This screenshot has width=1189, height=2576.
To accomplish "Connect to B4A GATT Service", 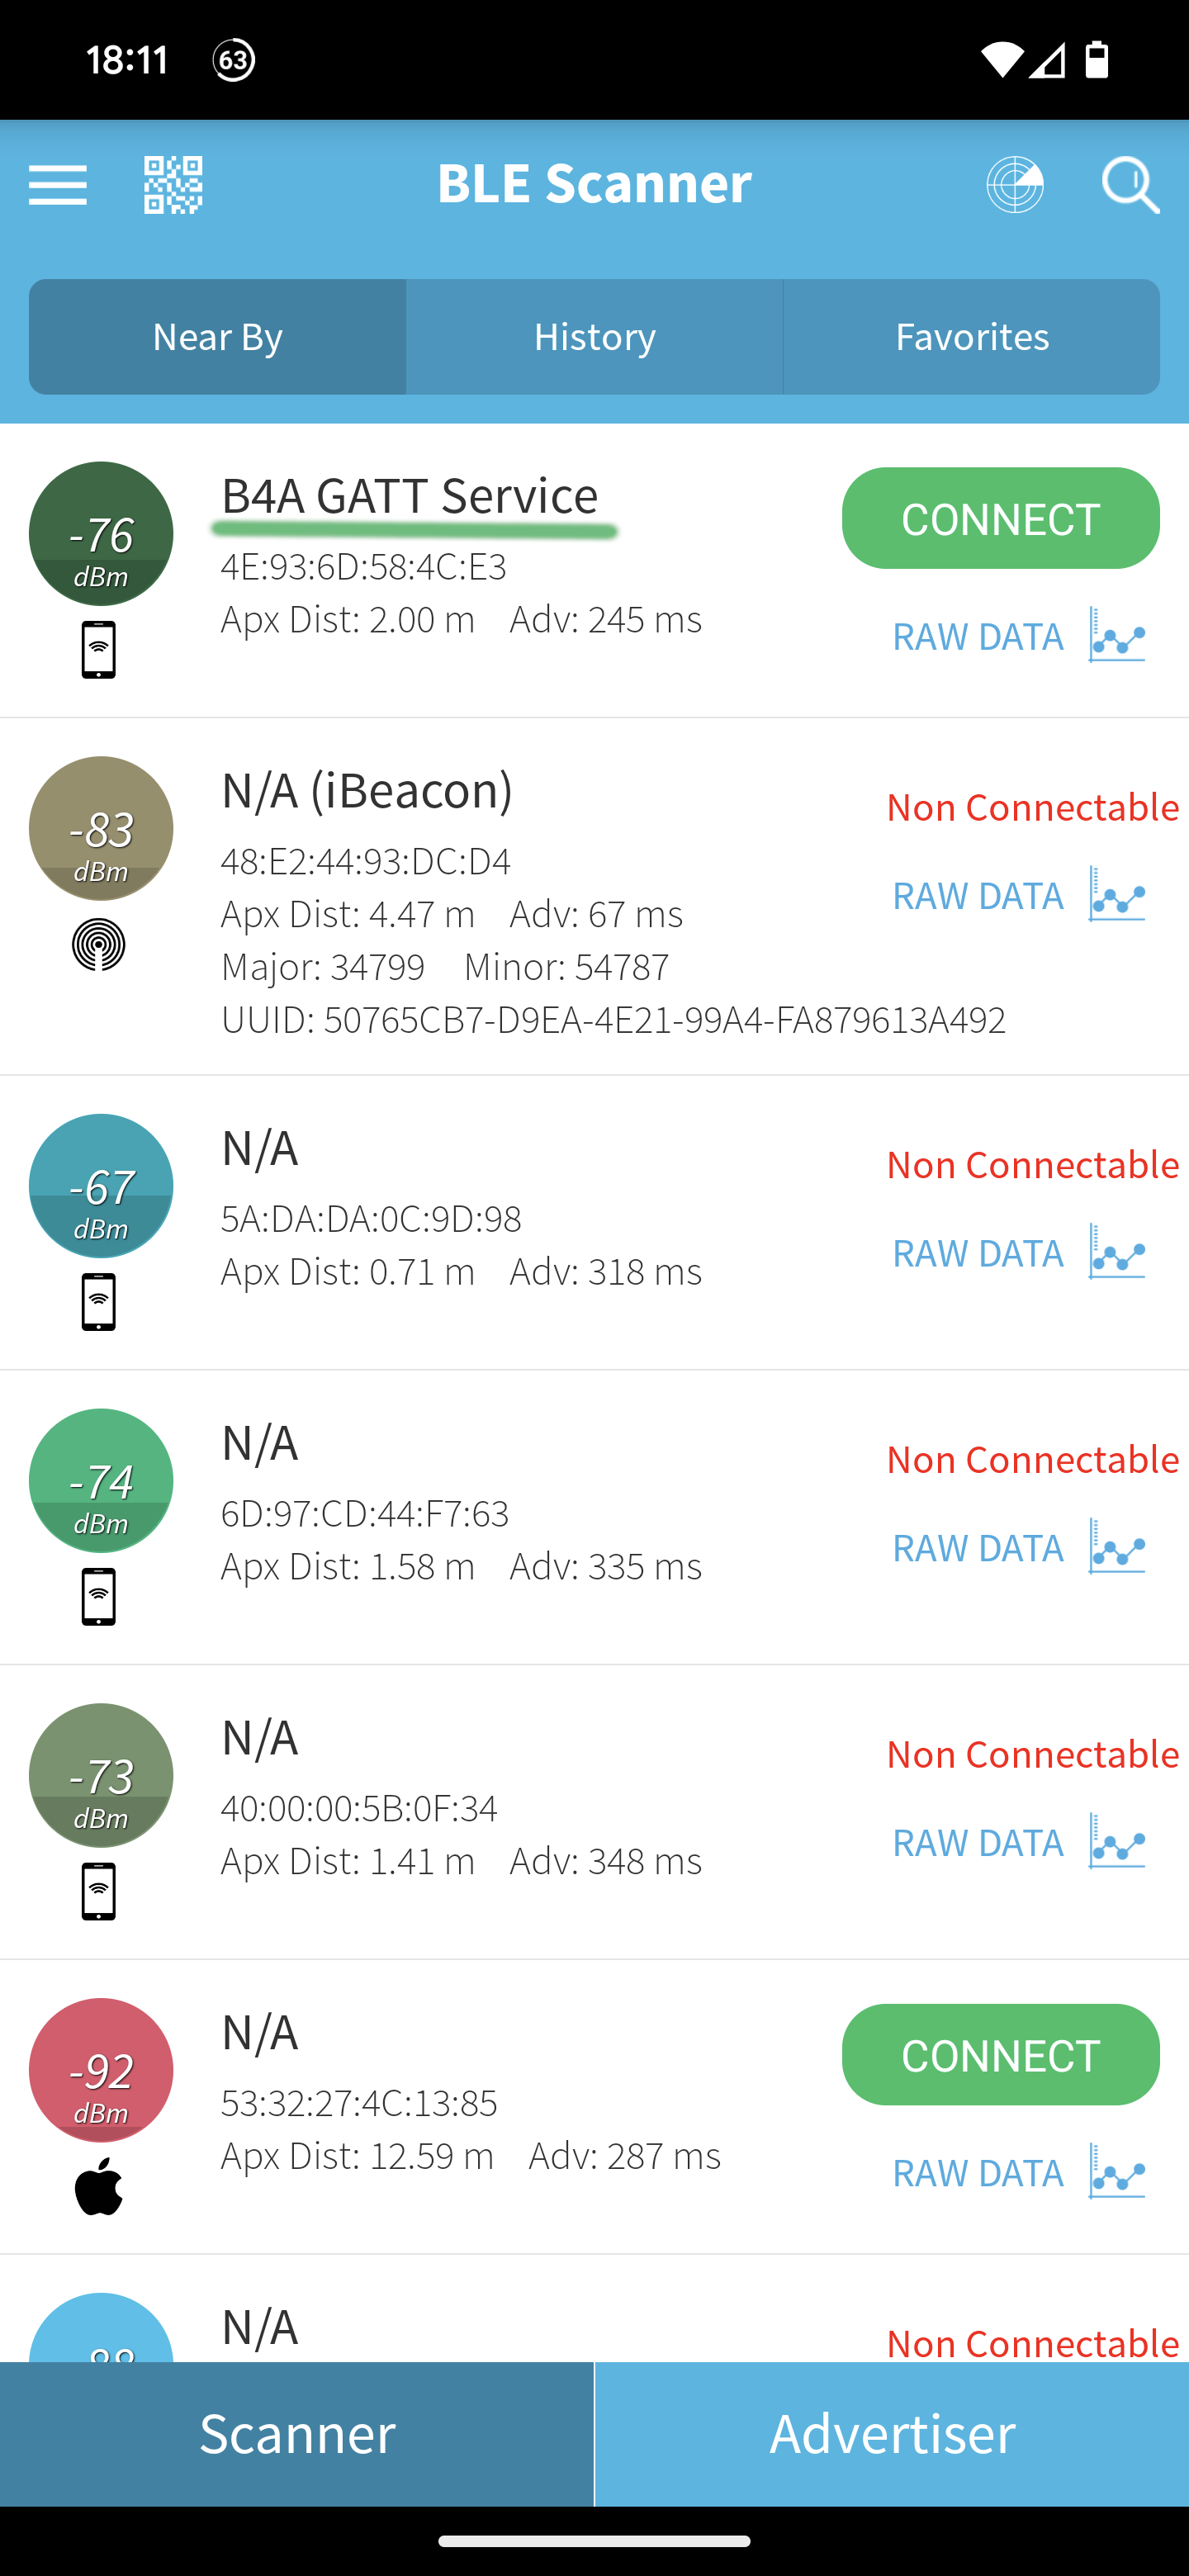I will click(1000, 518).
